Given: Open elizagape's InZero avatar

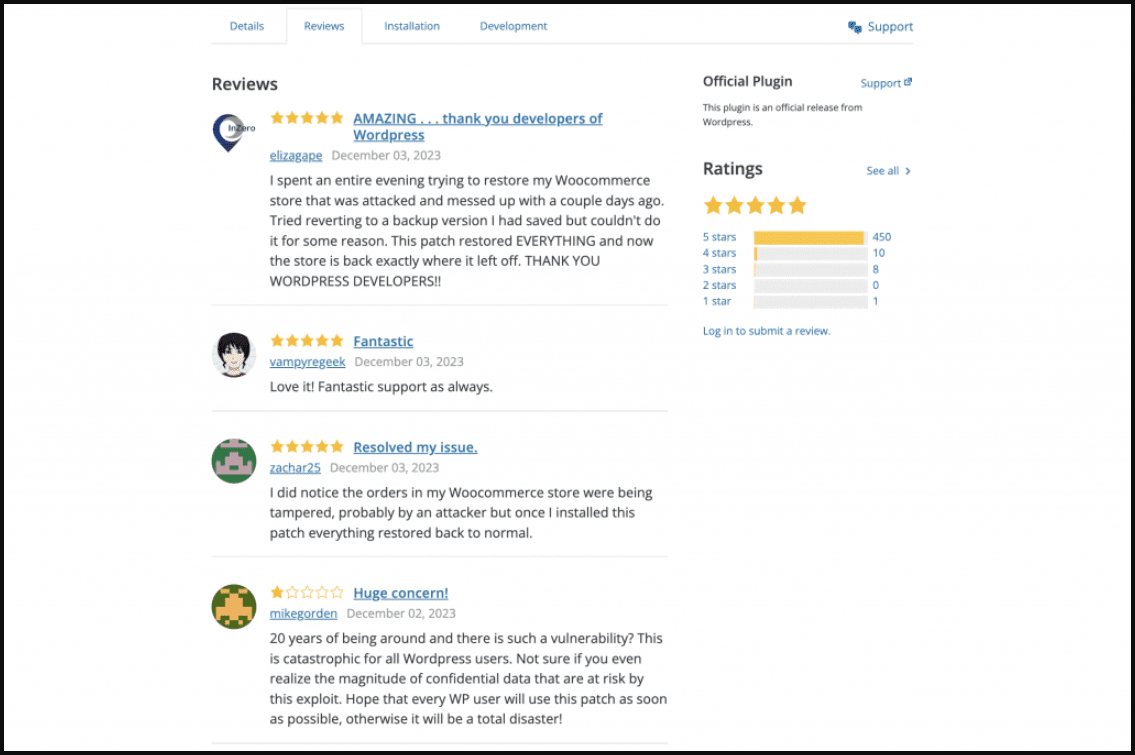Looking at the screenshot, I should (233, 132).
